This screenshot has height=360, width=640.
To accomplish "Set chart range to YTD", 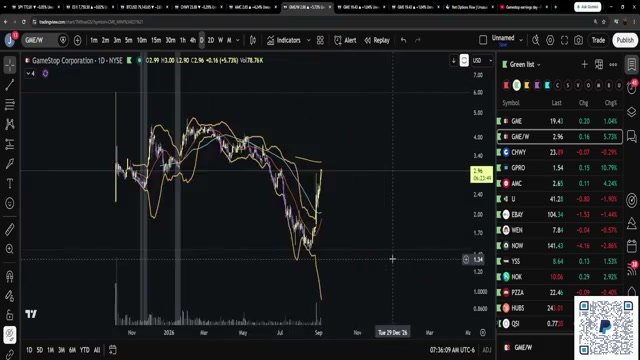I will click(84, 350).
